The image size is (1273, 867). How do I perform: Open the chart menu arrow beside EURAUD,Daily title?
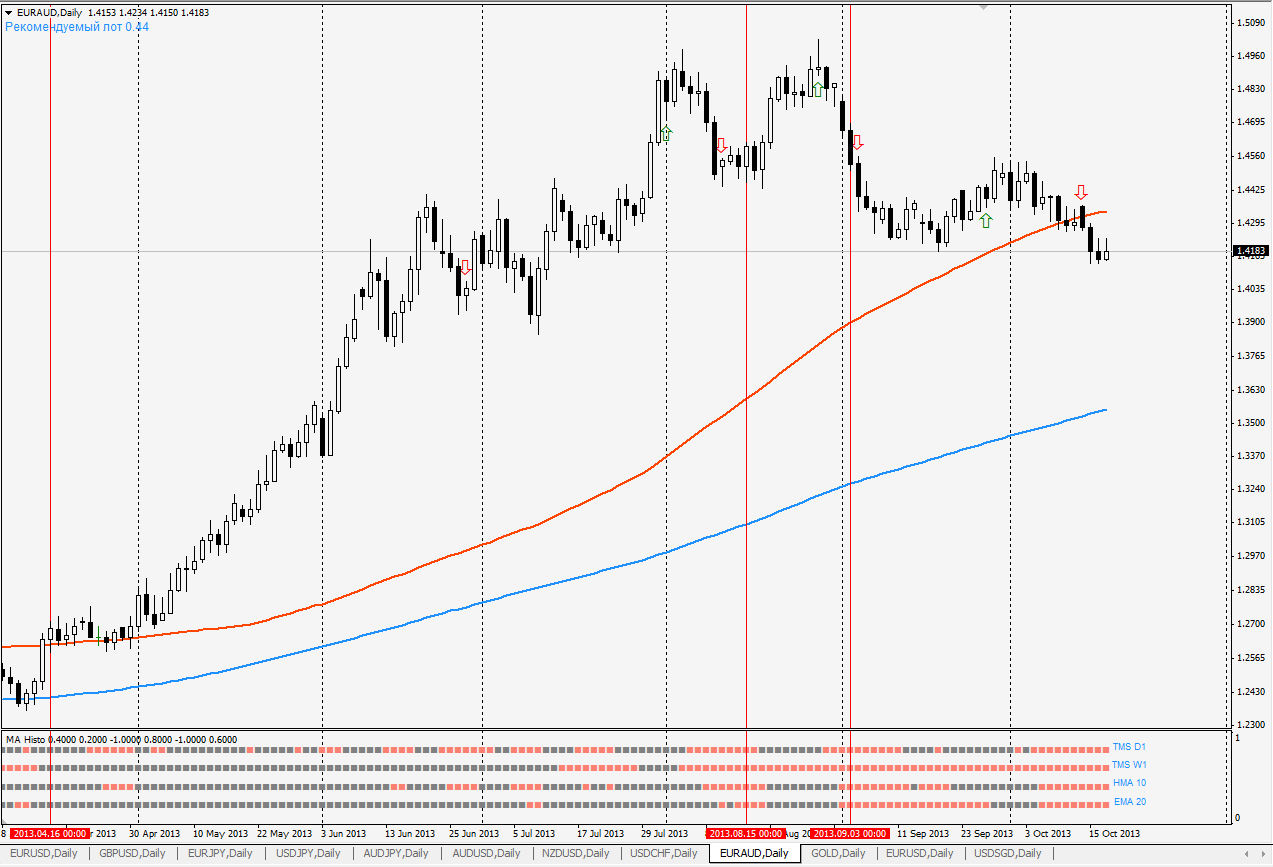coord(9,12)
